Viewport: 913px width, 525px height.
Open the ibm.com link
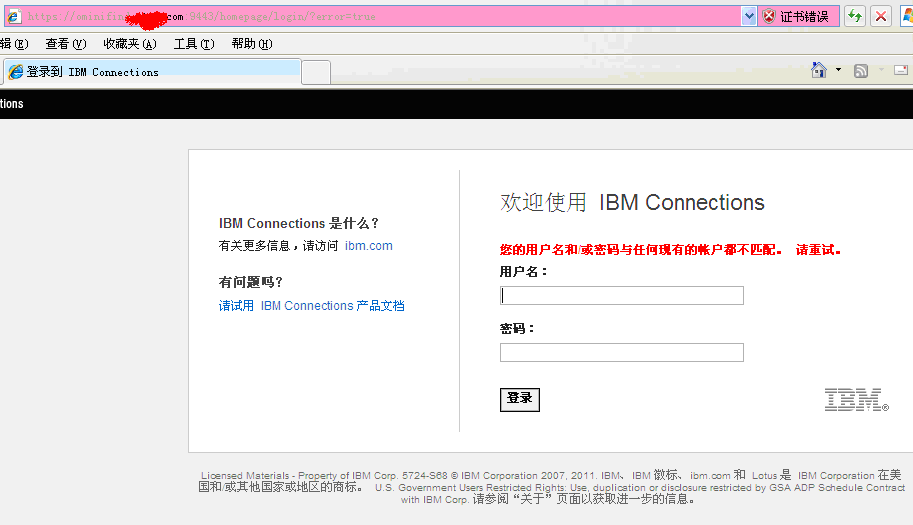(369, 246)
